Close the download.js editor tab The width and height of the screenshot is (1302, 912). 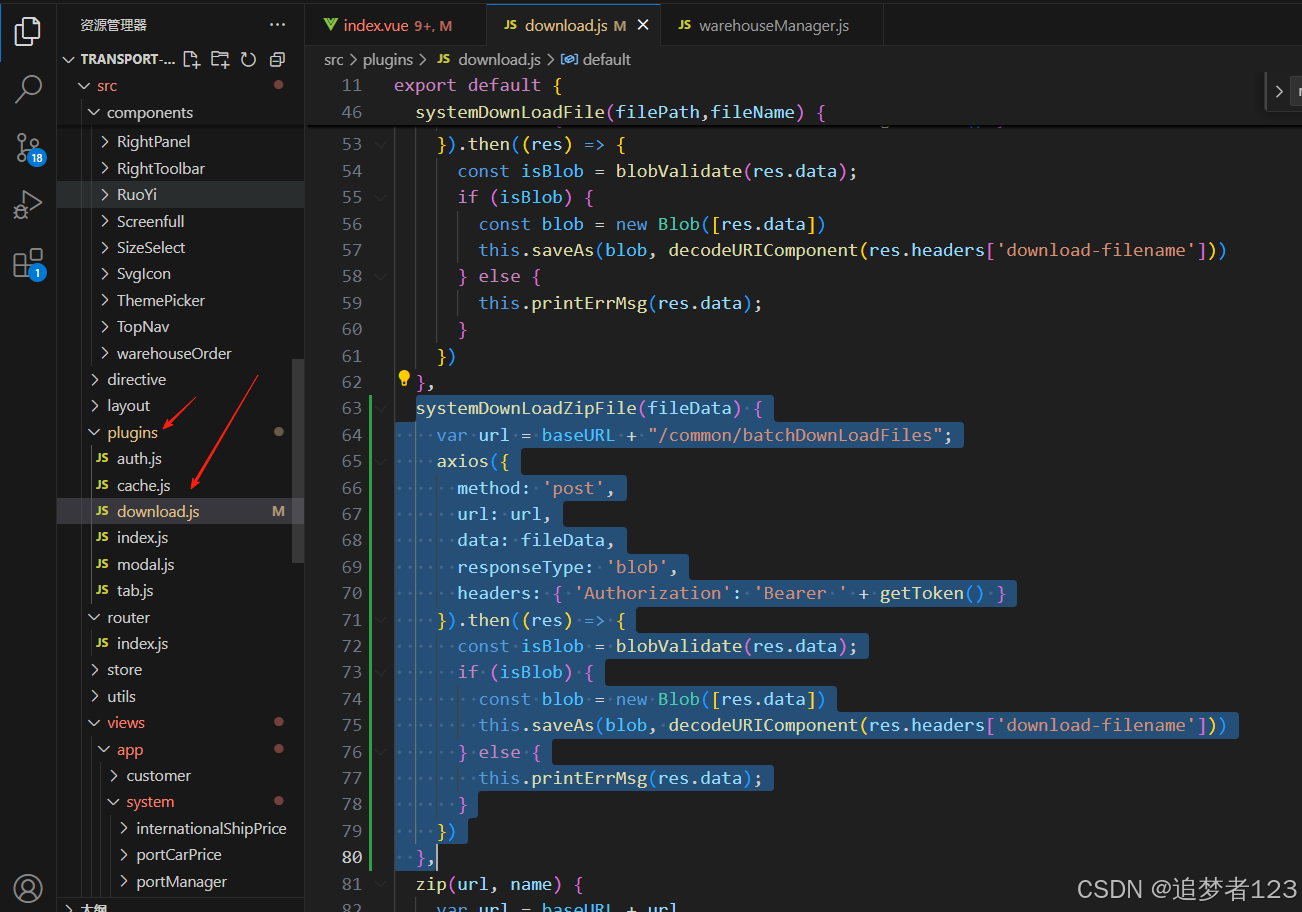(643, 25)
